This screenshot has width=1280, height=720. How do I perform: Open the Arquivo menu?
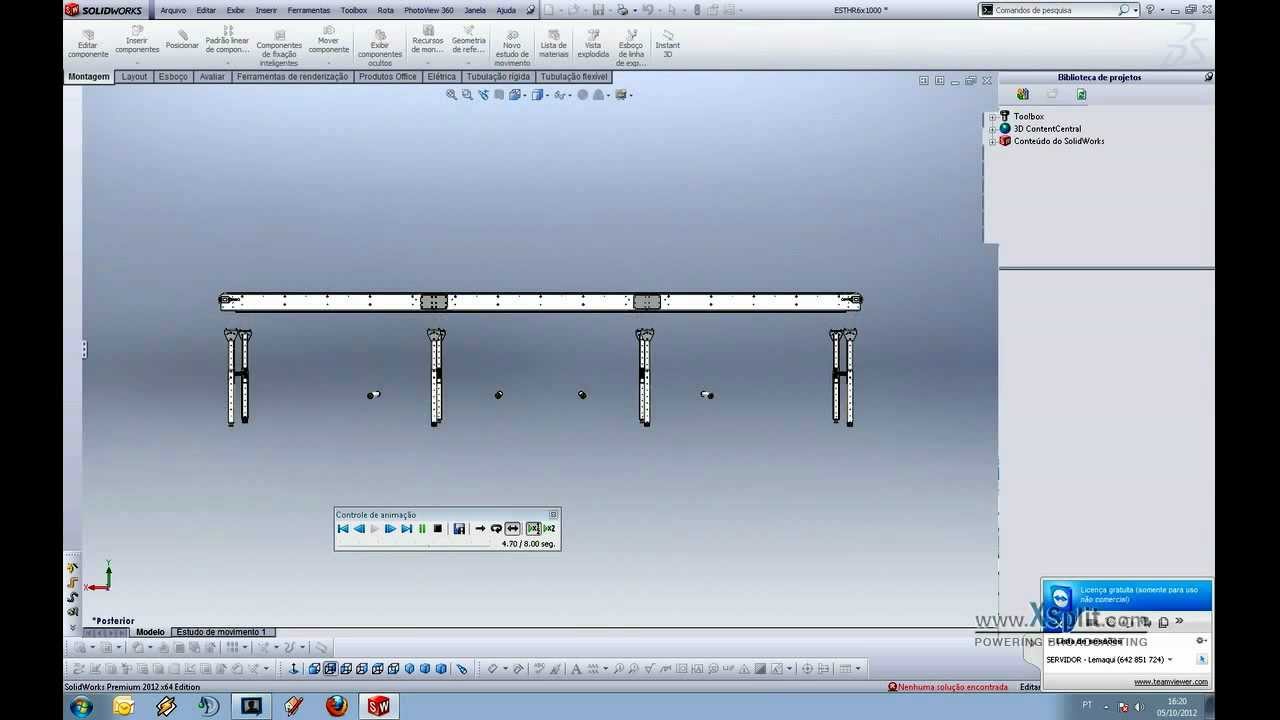tap(173, 10)
